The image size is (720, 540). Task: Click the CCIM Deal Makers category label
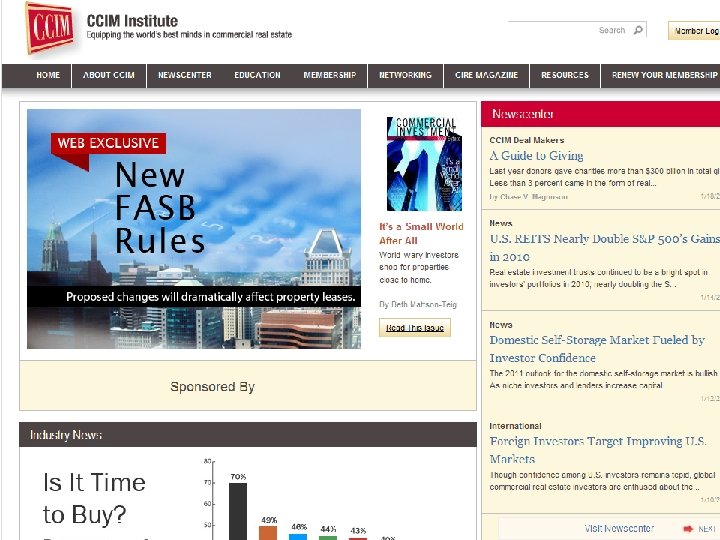pos(527,140)
